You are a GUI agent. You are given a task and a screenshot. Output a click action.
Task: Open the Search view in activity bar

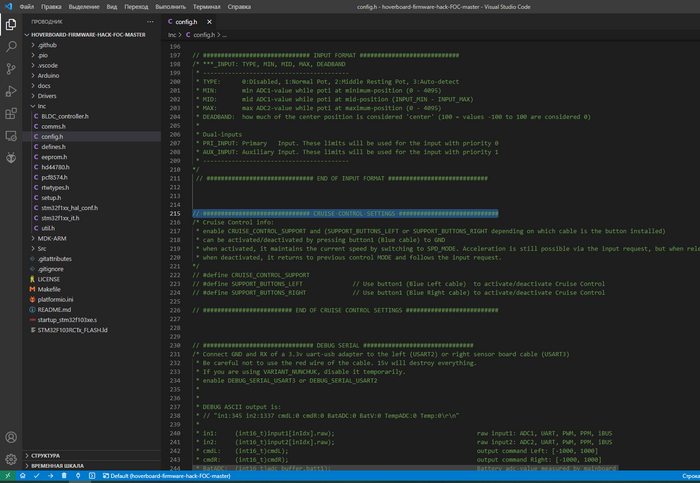coord(11,46)
